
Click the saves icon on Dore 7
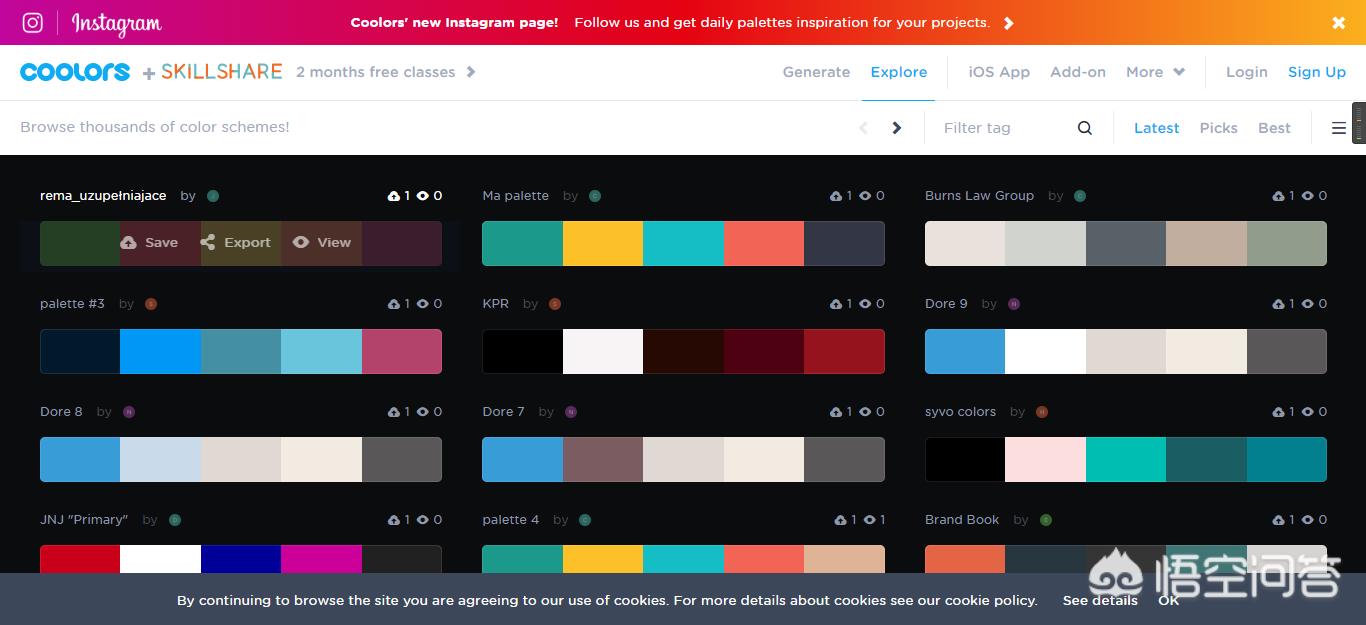pyautogui.click(x=836, y=412)
